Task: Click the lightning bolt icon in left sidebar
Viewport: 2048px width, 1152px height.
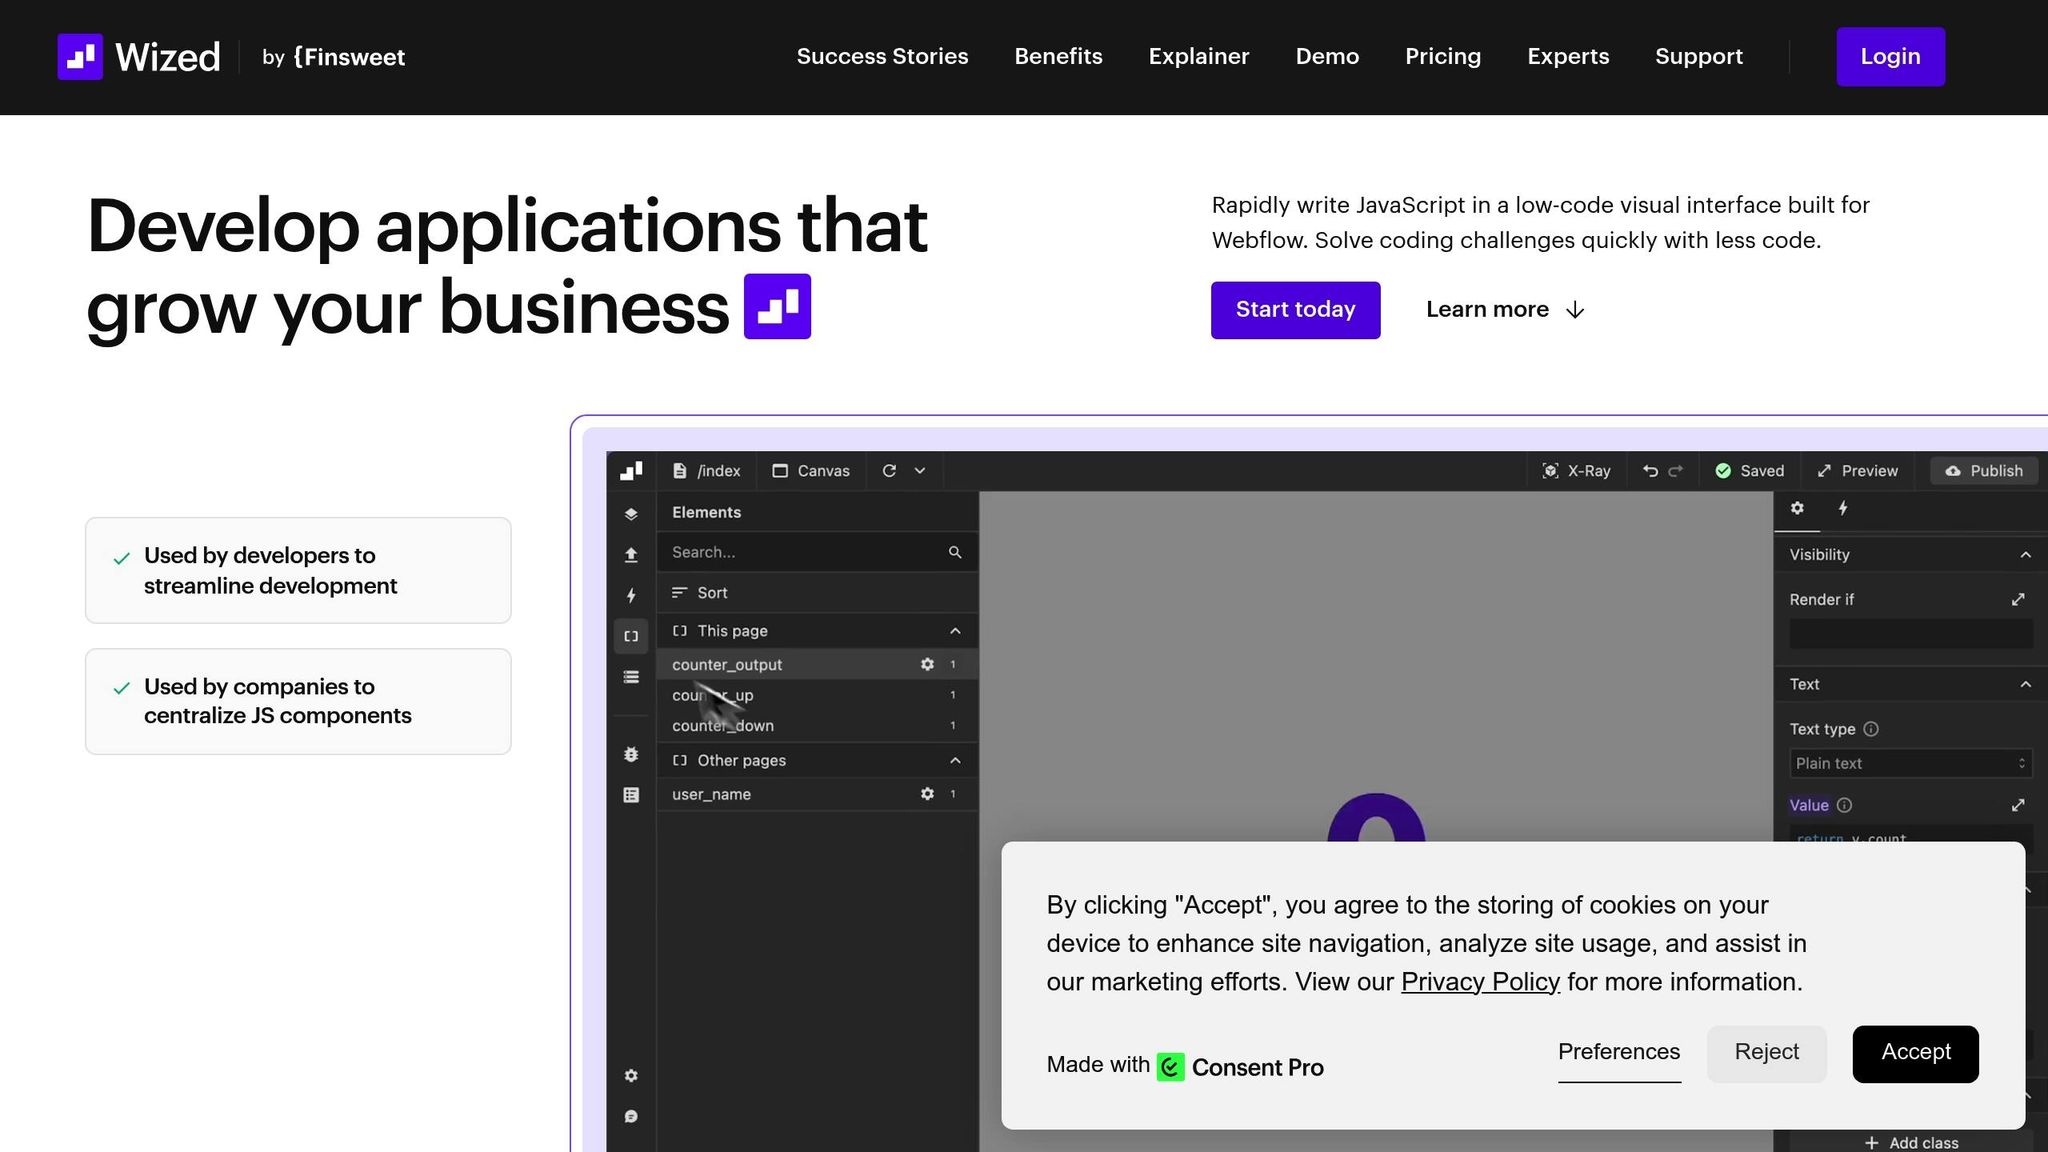Action: click(631, 595)
